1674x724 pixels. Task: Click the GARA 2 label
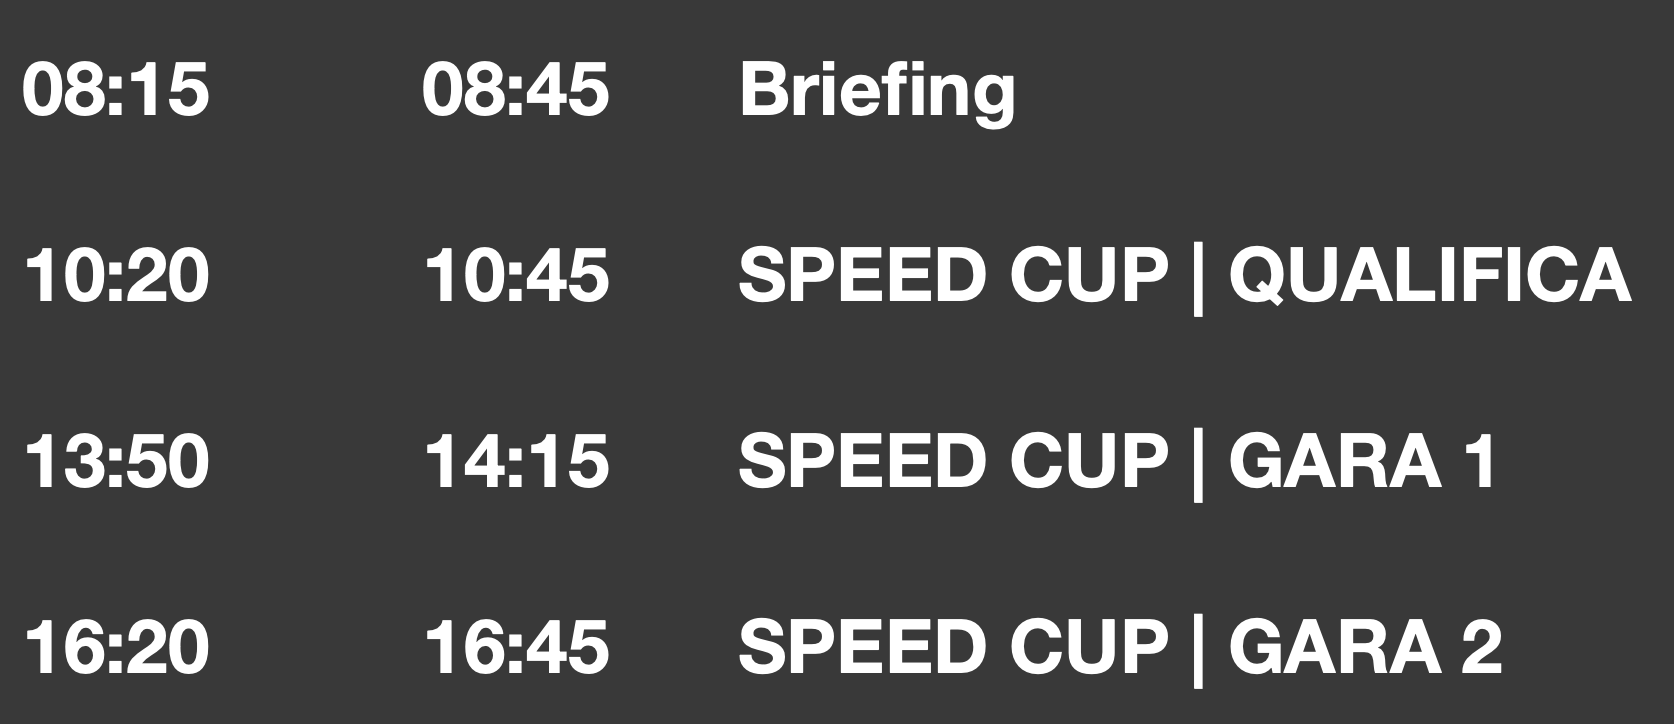pos(1365,646)
